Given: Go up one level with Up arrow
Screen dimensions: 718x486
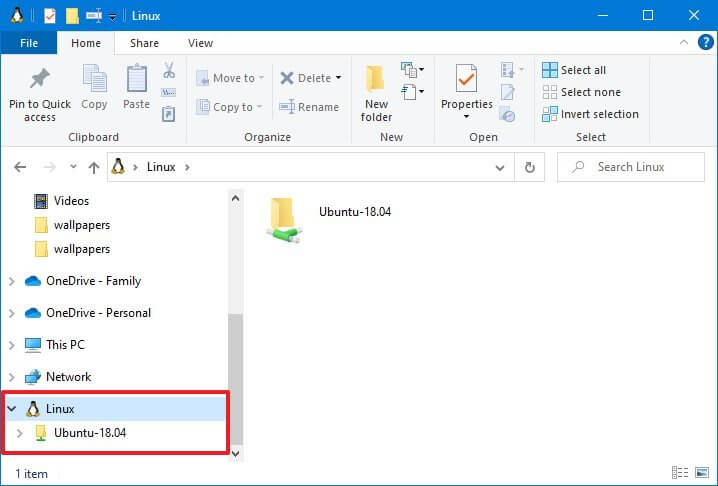Looking at the screenshot, I should coord(94,168).
